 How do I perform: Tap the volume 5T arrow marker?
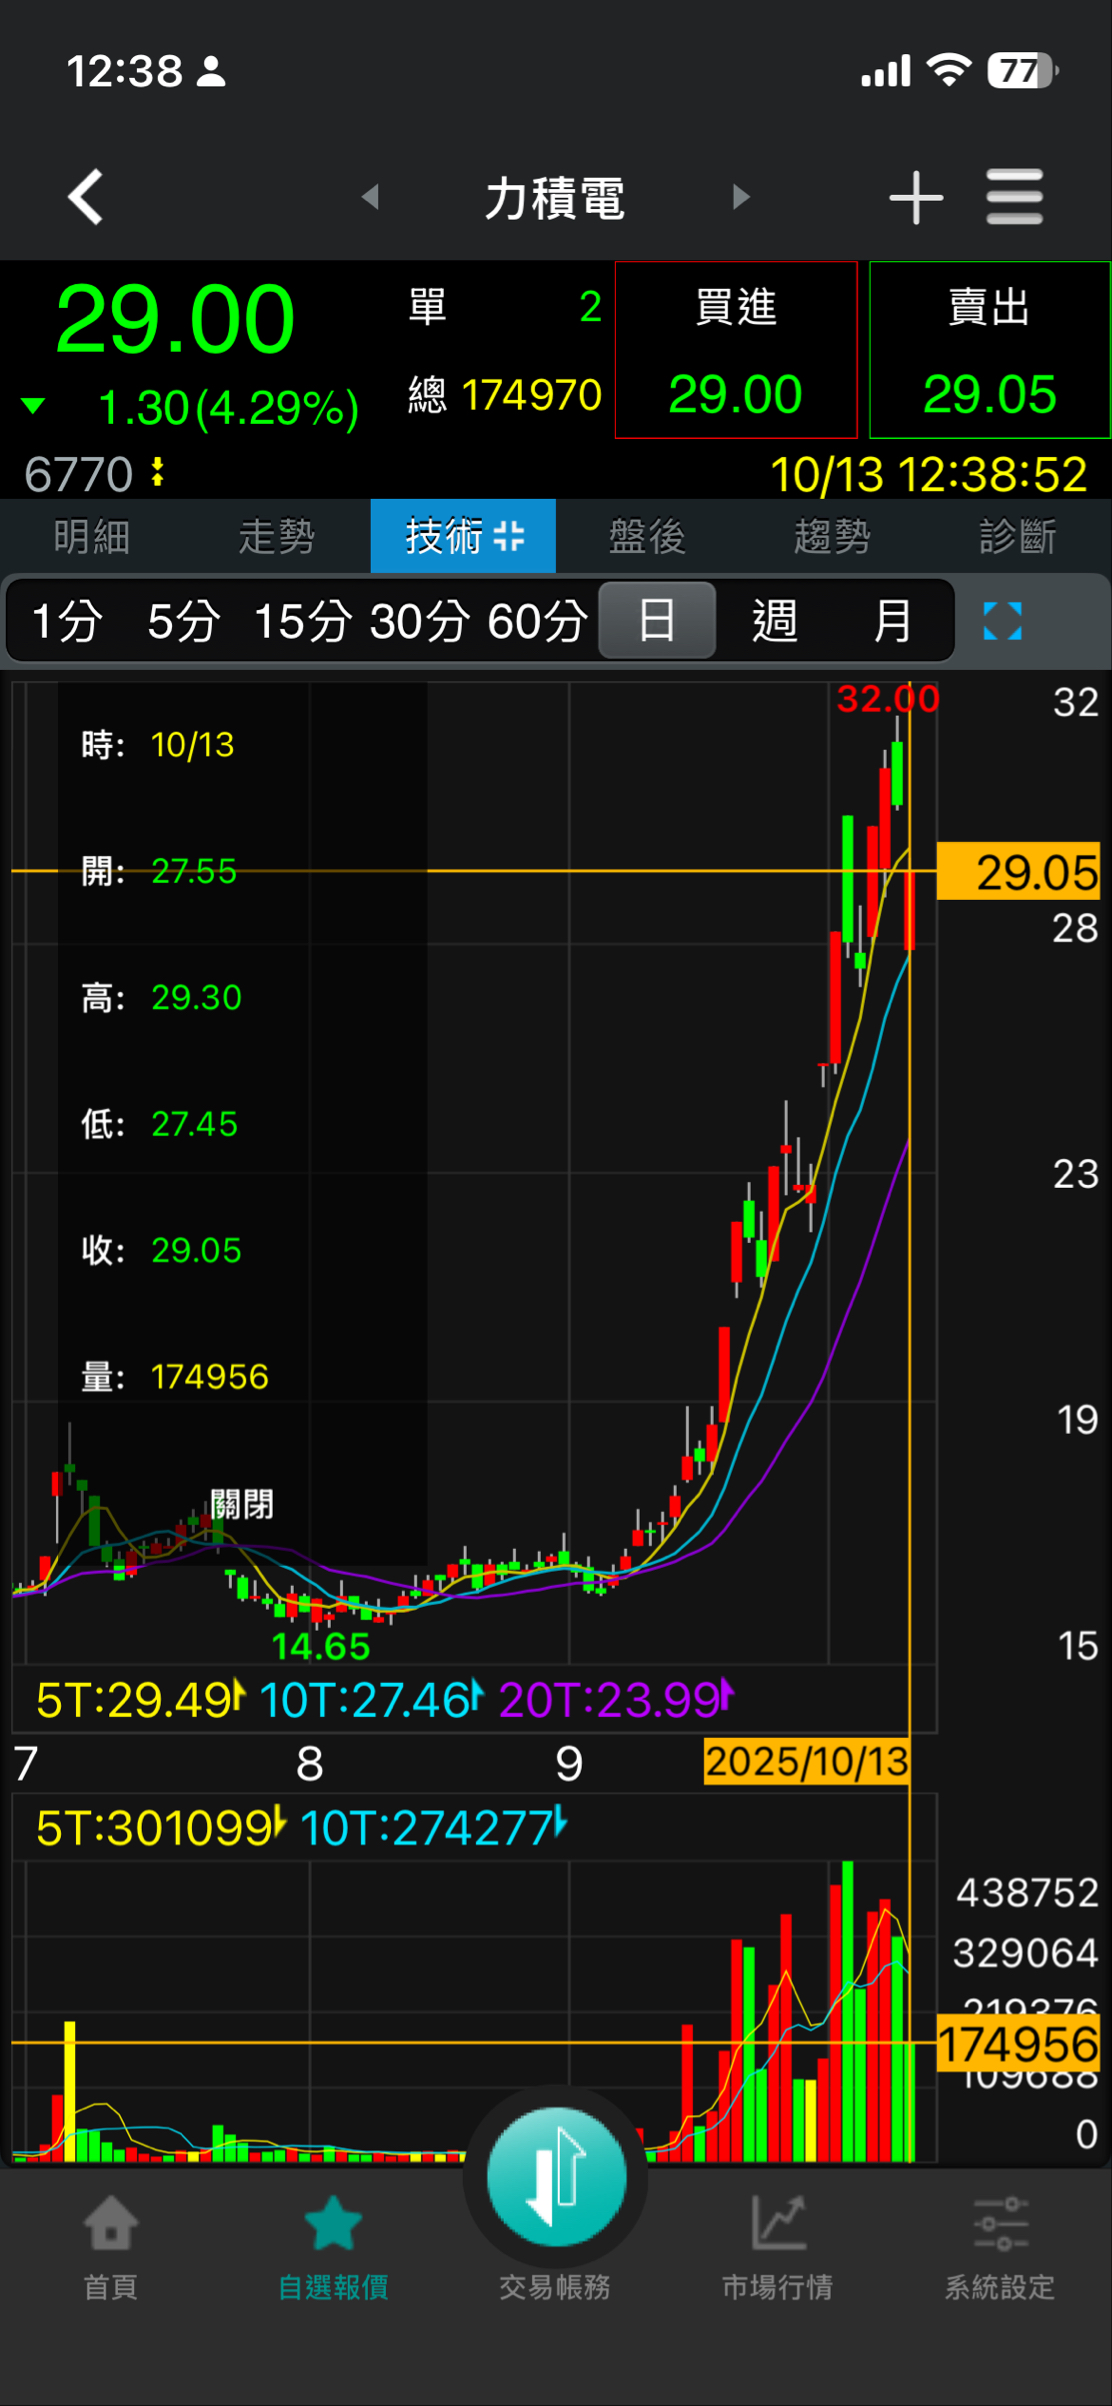point(279,1823)
